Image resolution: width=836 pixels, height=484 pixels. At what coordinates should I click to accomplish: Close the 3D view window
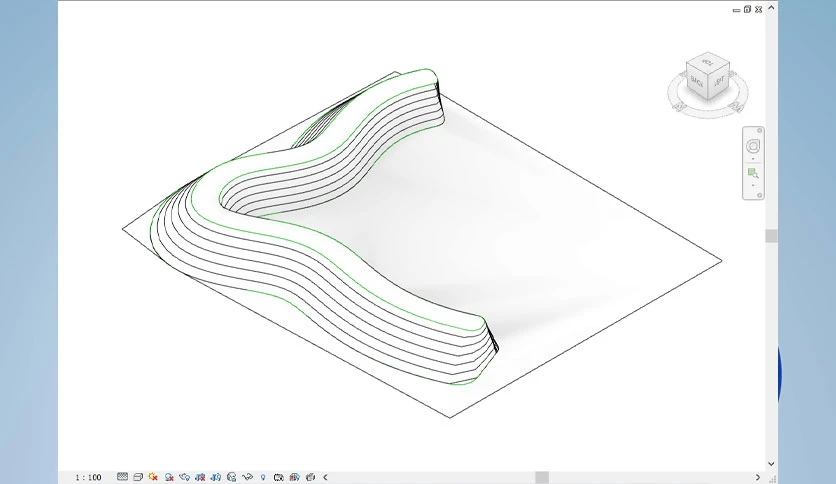(x=758, y=10)
